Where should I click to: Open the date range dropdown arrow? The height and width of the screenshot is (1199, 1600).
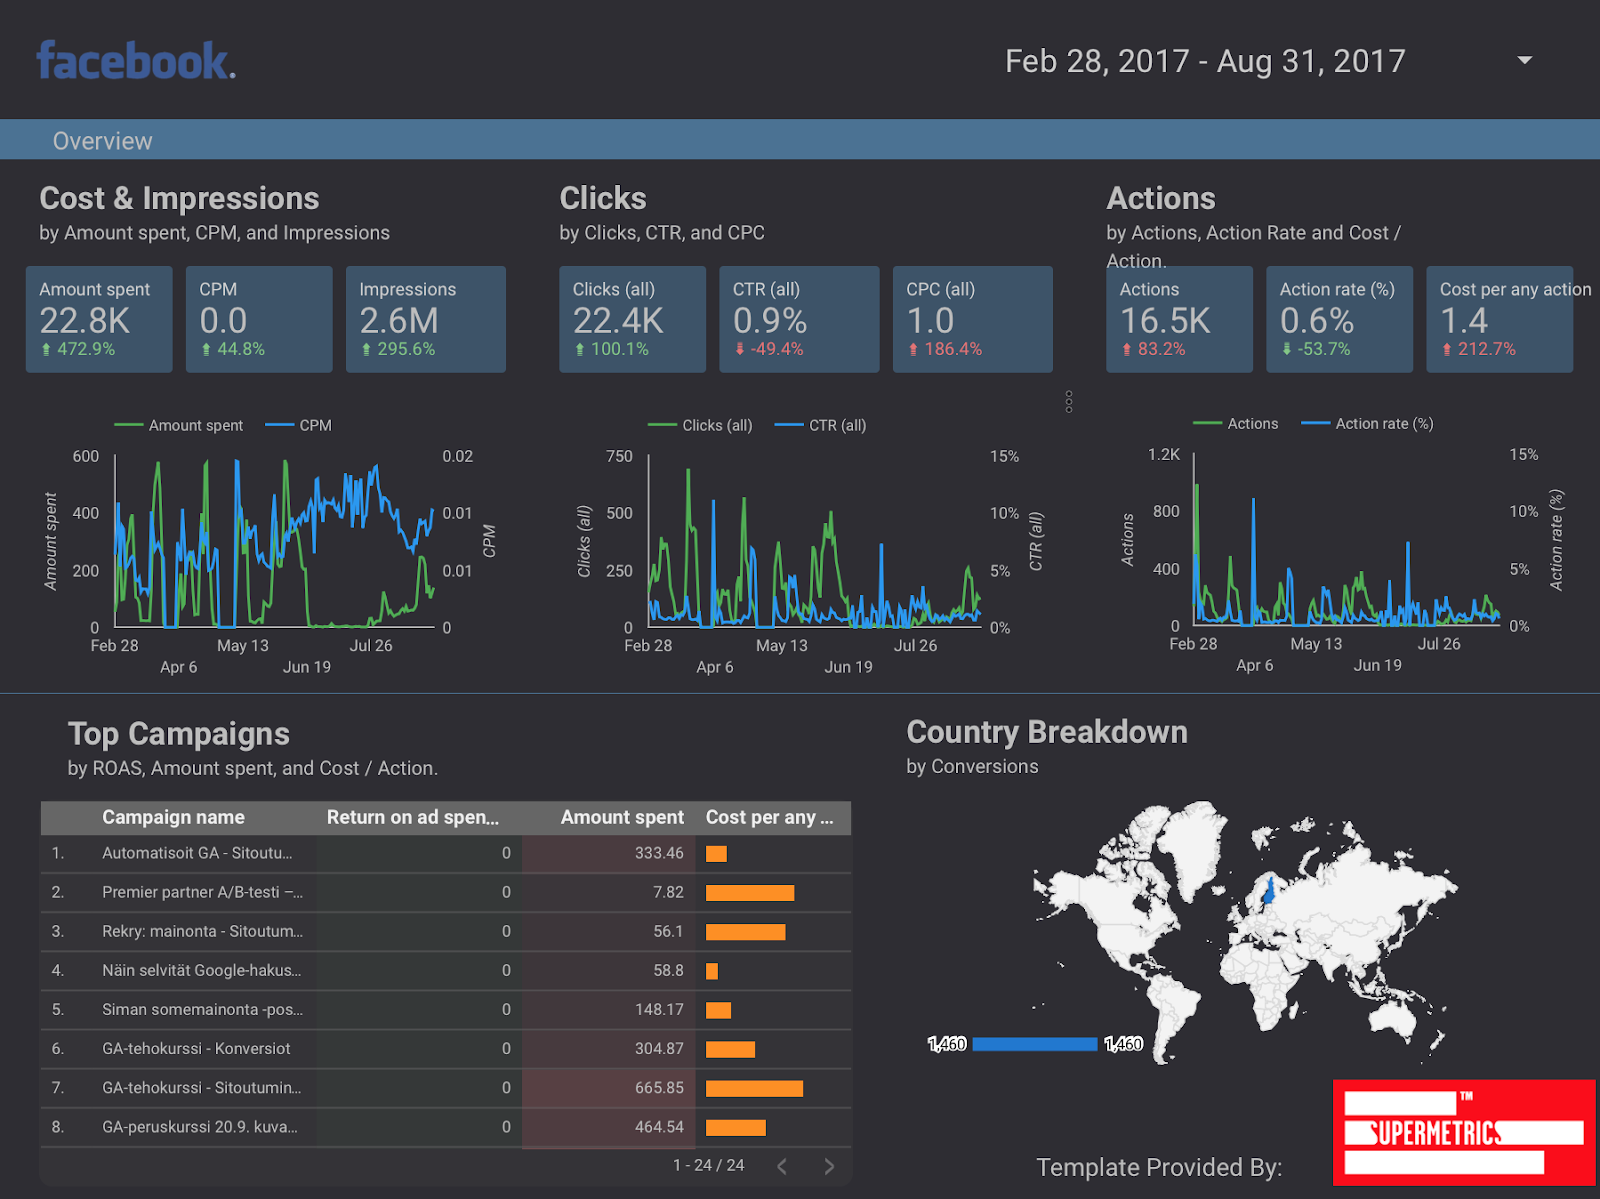pyautogui.click(x=1524, y=61)
